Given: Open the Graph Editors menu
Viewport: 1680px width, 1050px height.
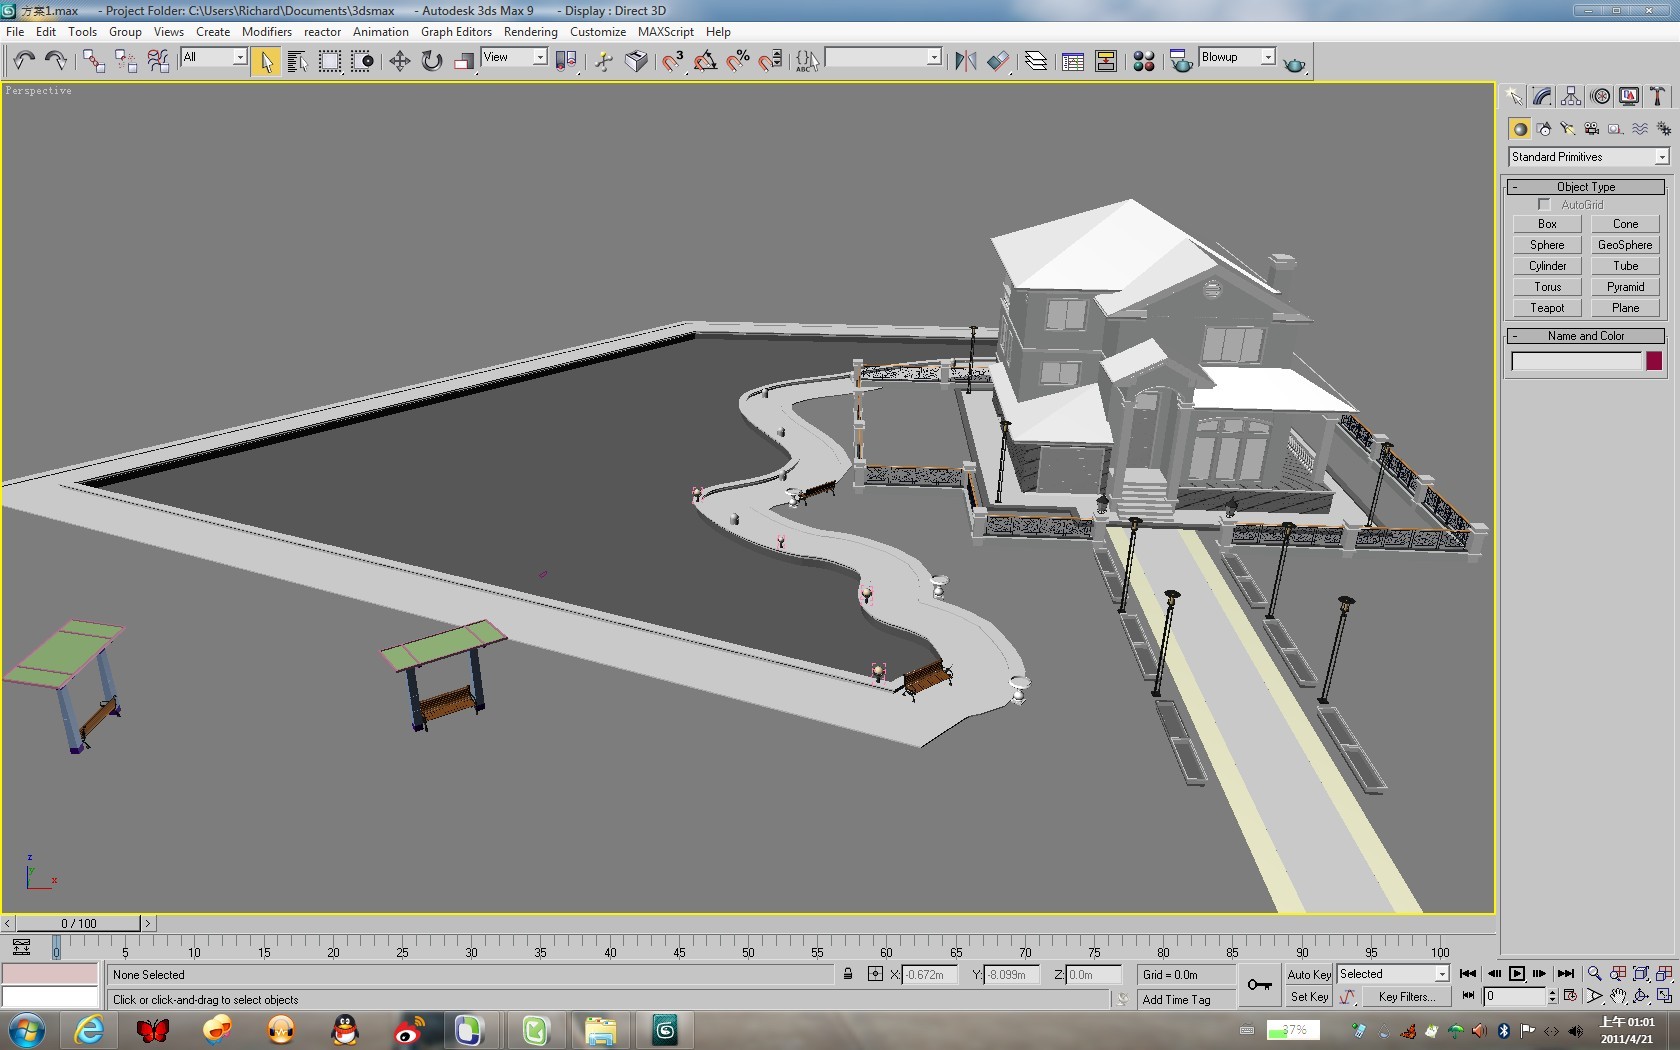Looking at the screenshot, I should pos(456,32).
